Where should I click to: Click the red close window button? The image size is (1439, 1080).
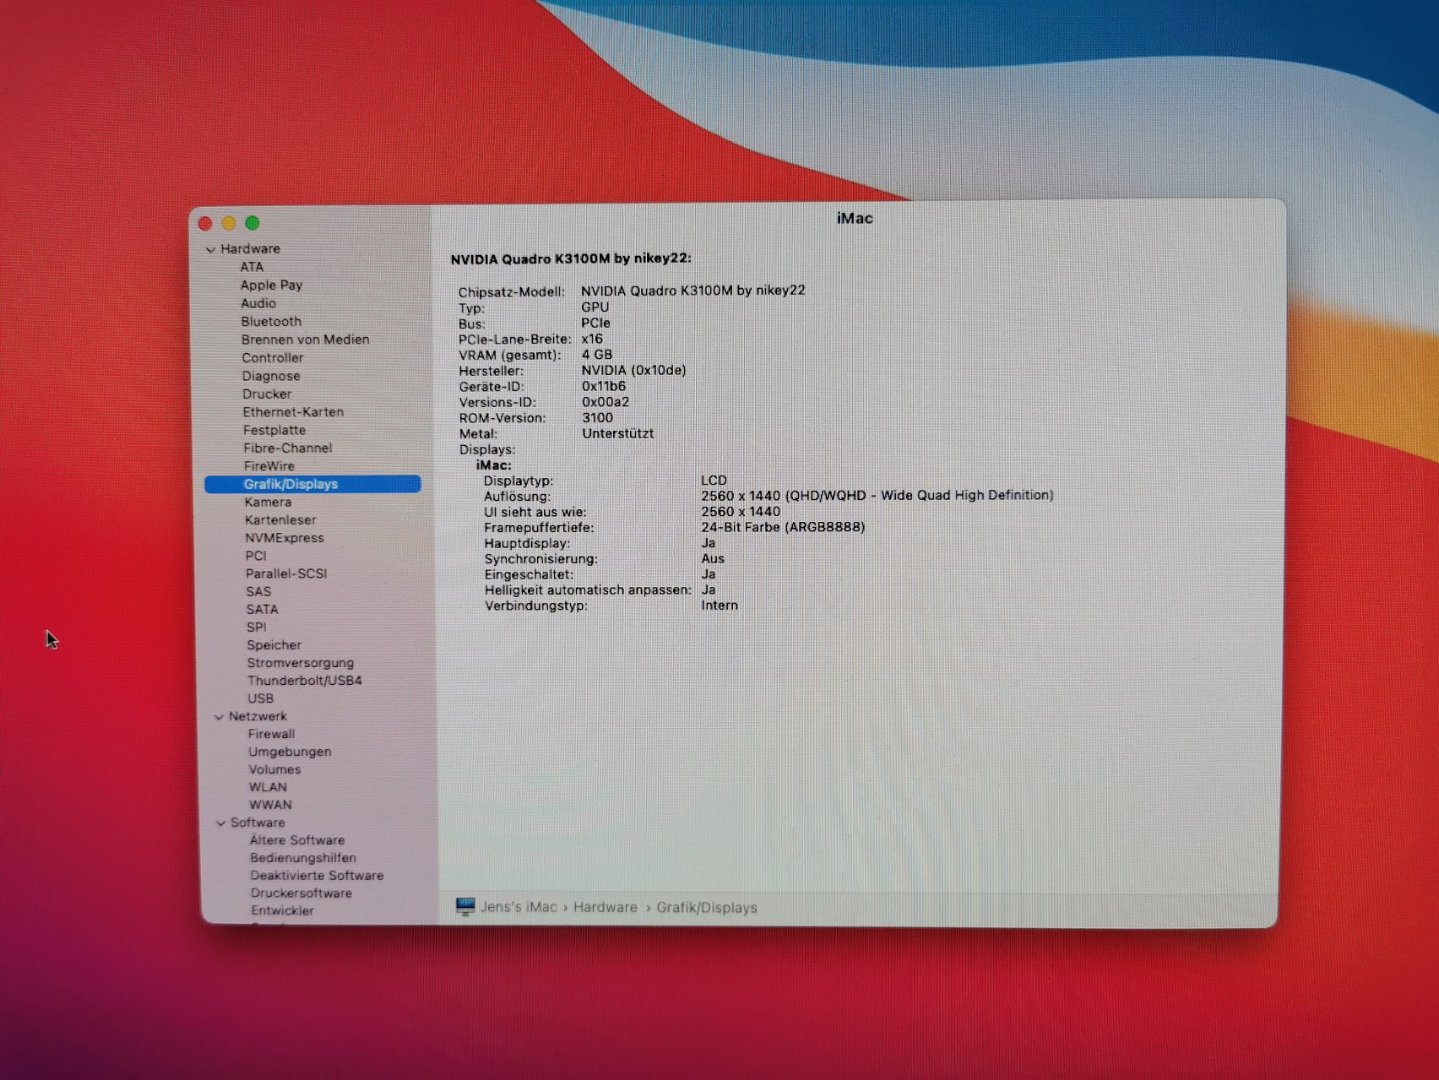click(x=205, y=224)
